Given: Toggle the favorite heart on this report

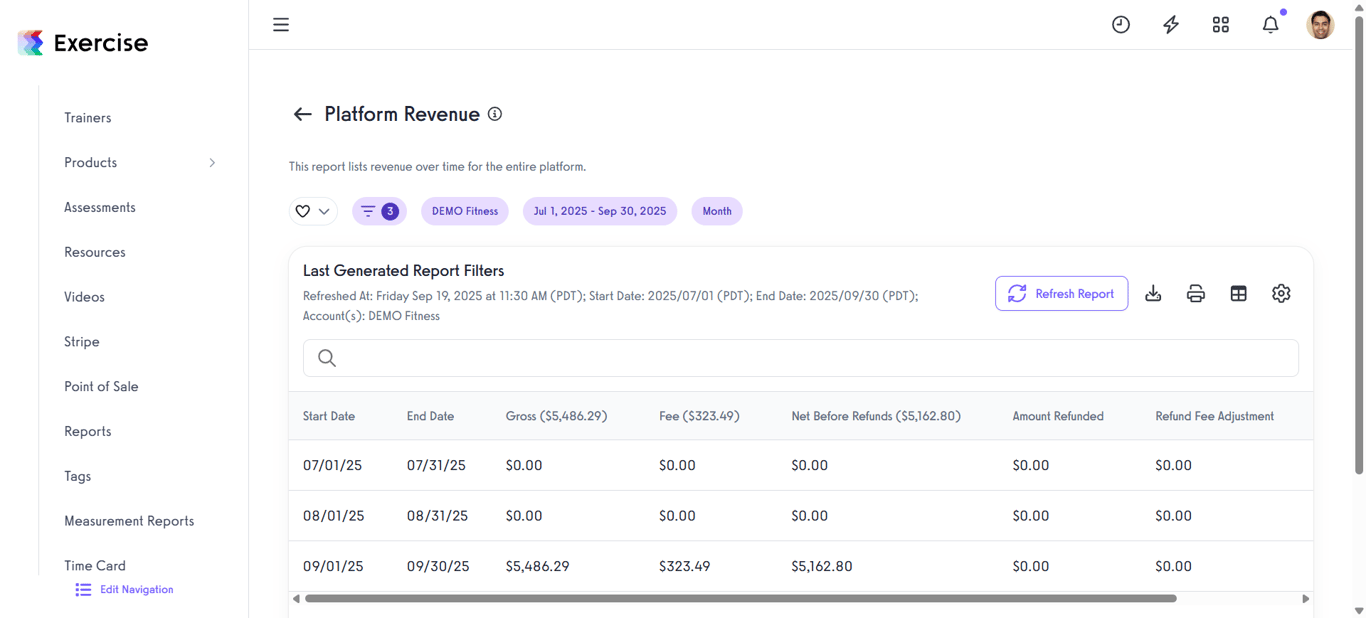Looking at the screenshot, I should click(302, 211).
